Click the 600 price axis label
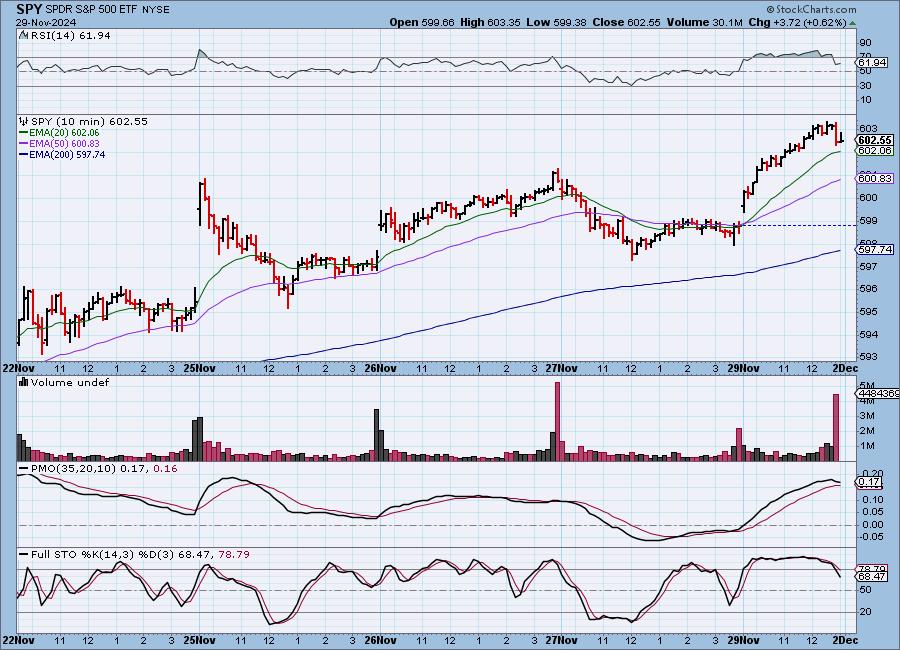 [868, 198]
